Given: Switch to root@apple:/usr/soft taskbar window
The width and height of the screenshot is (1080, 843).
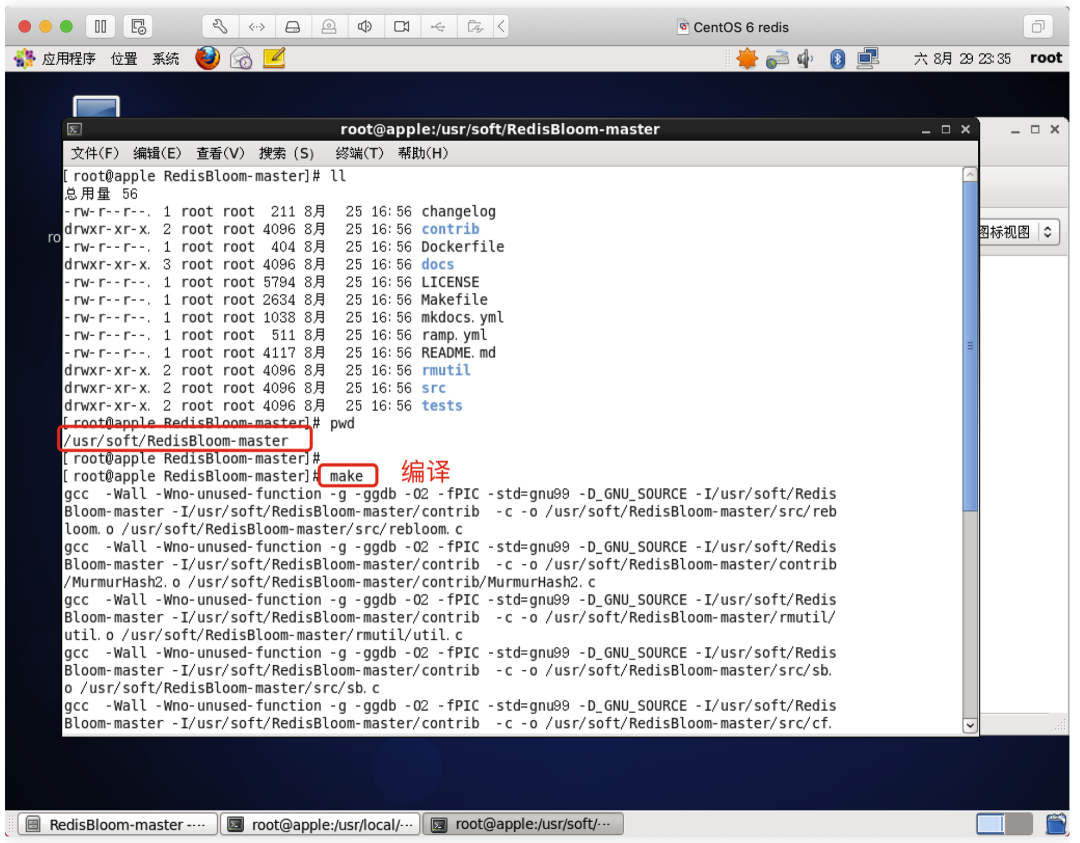Looking at the screenshot, I should point(523,824).
